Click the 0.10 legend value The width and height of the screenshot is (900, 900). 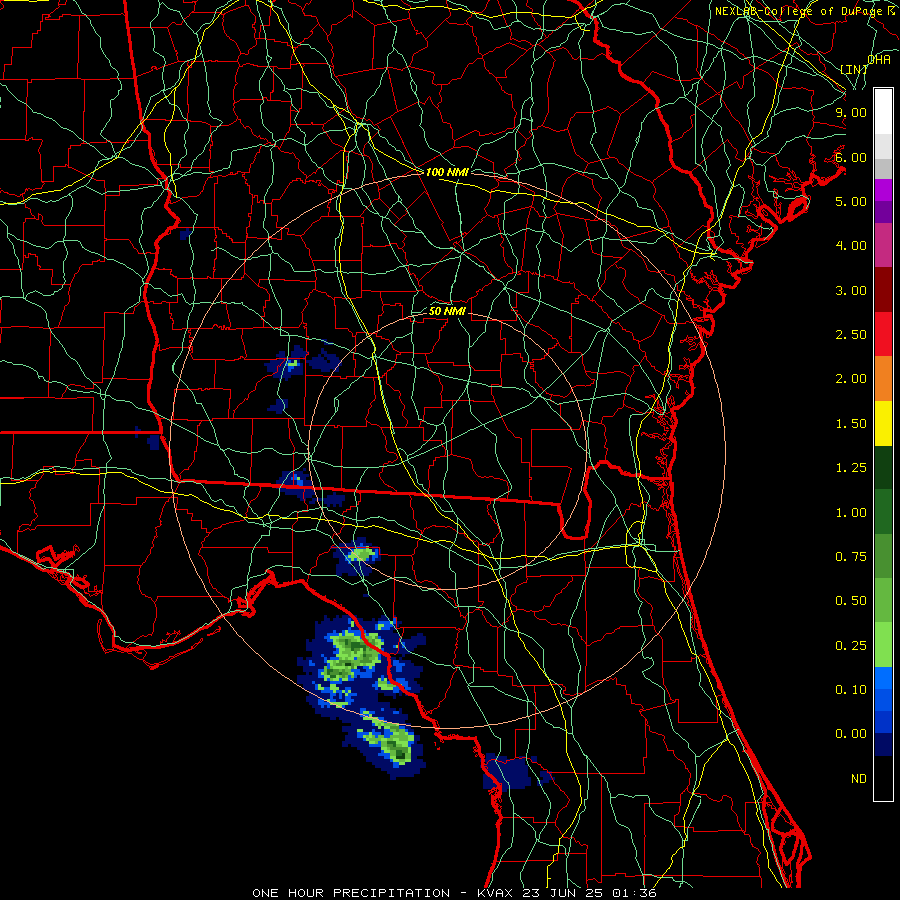[851, 690]
